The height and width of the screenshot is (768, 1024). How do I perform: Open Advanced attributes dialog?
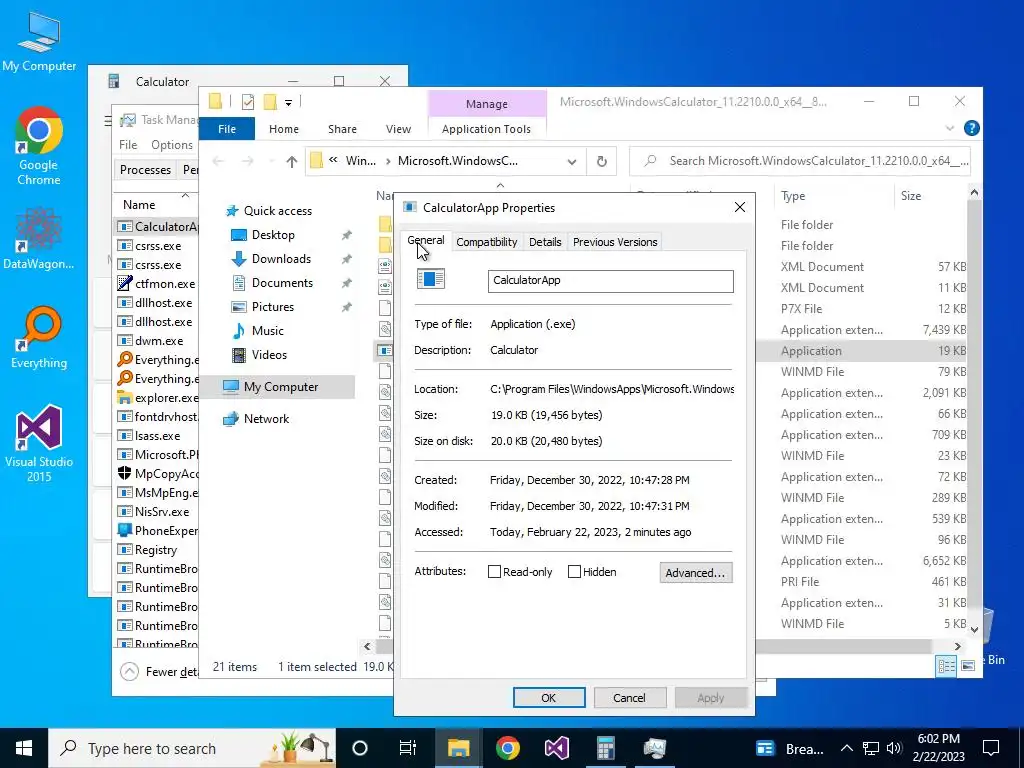point(696,573)
